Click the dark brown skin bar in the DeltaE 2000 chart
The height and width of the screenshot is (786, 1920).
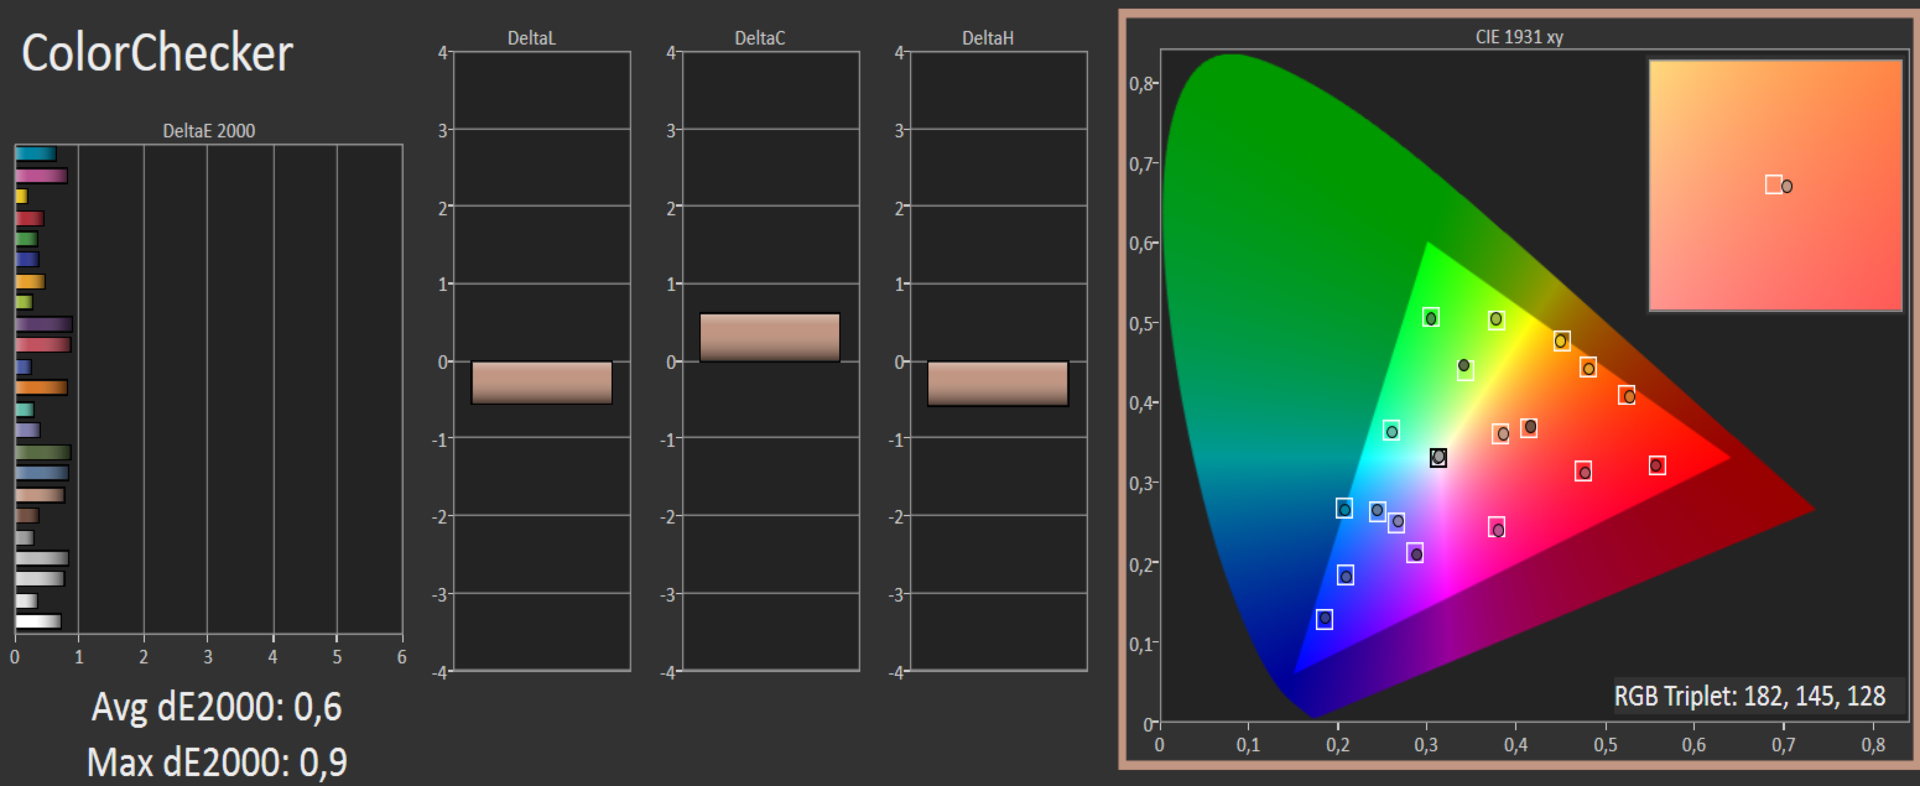[x=27, y=516]
